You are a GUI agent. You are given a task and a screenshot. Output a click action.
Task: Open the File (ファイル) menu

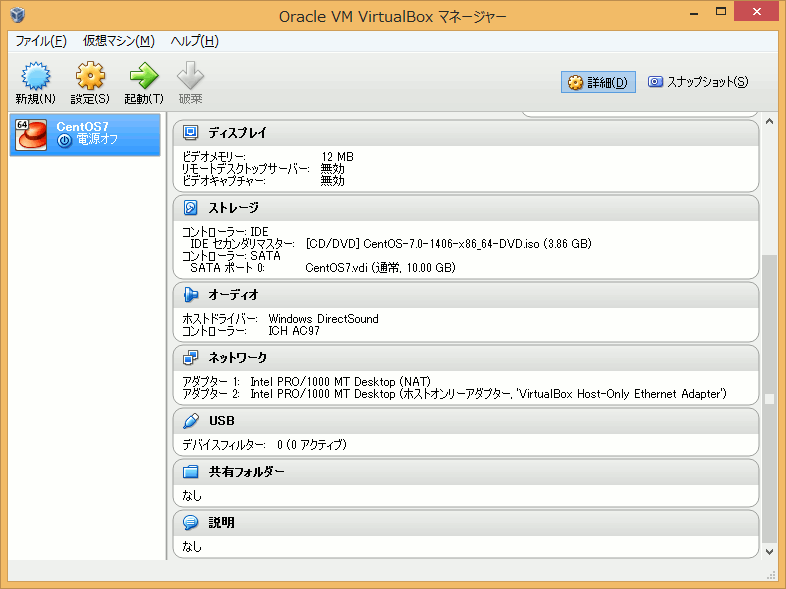click(x=40, y=41)
